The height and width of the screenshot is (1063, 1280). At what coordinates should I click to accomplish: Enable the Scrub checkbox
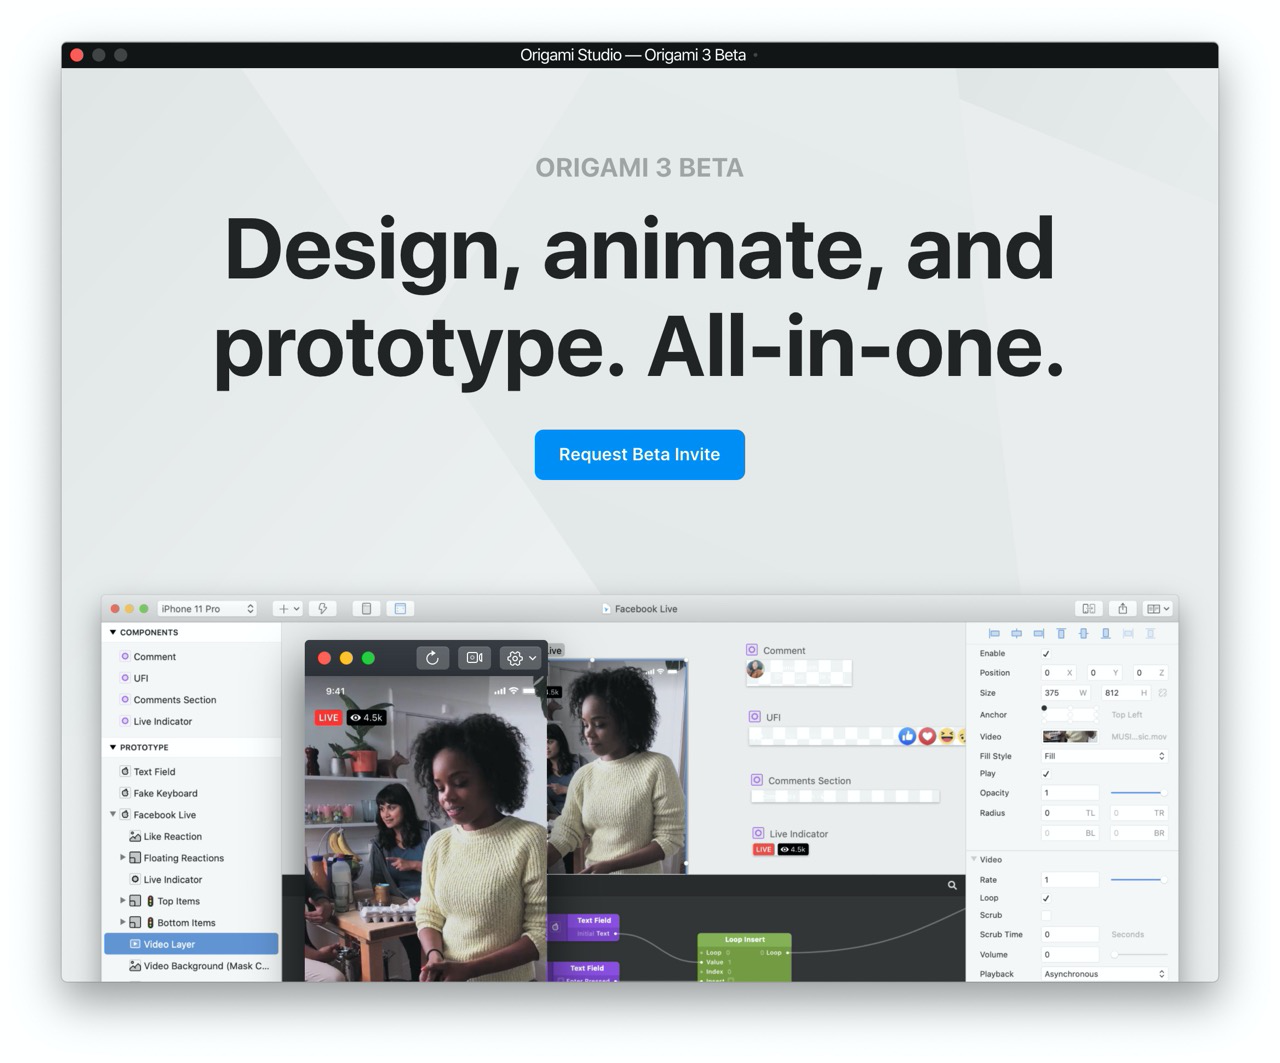pyautogui.click(x=1046, y=915)
